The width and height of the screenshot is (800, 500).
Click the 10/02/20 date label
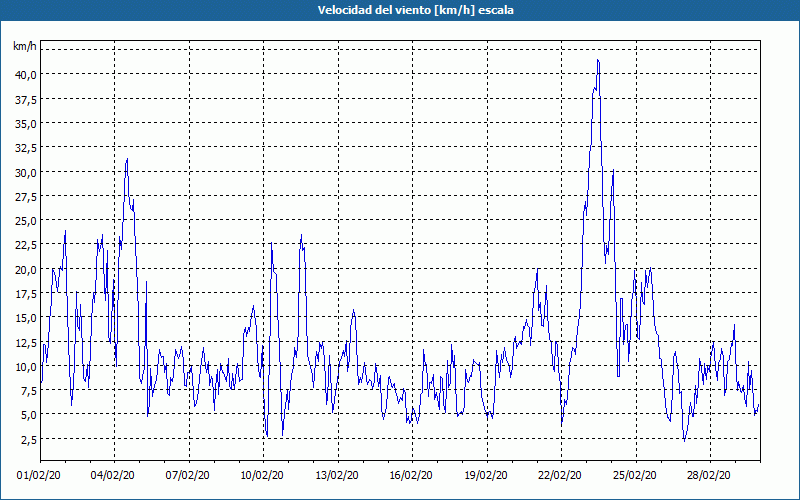[262, 475]
